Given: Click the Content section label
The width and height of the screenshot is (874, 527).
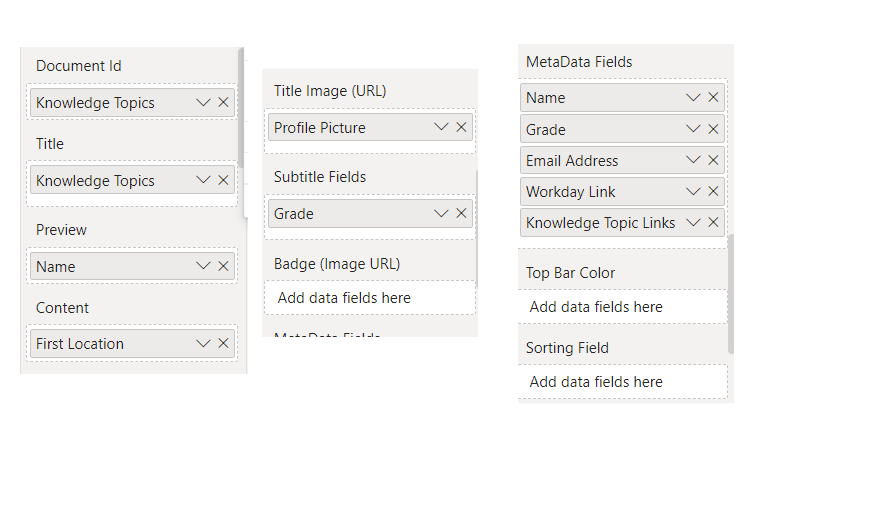Looking at the screenshot, I should click(62, 308).
